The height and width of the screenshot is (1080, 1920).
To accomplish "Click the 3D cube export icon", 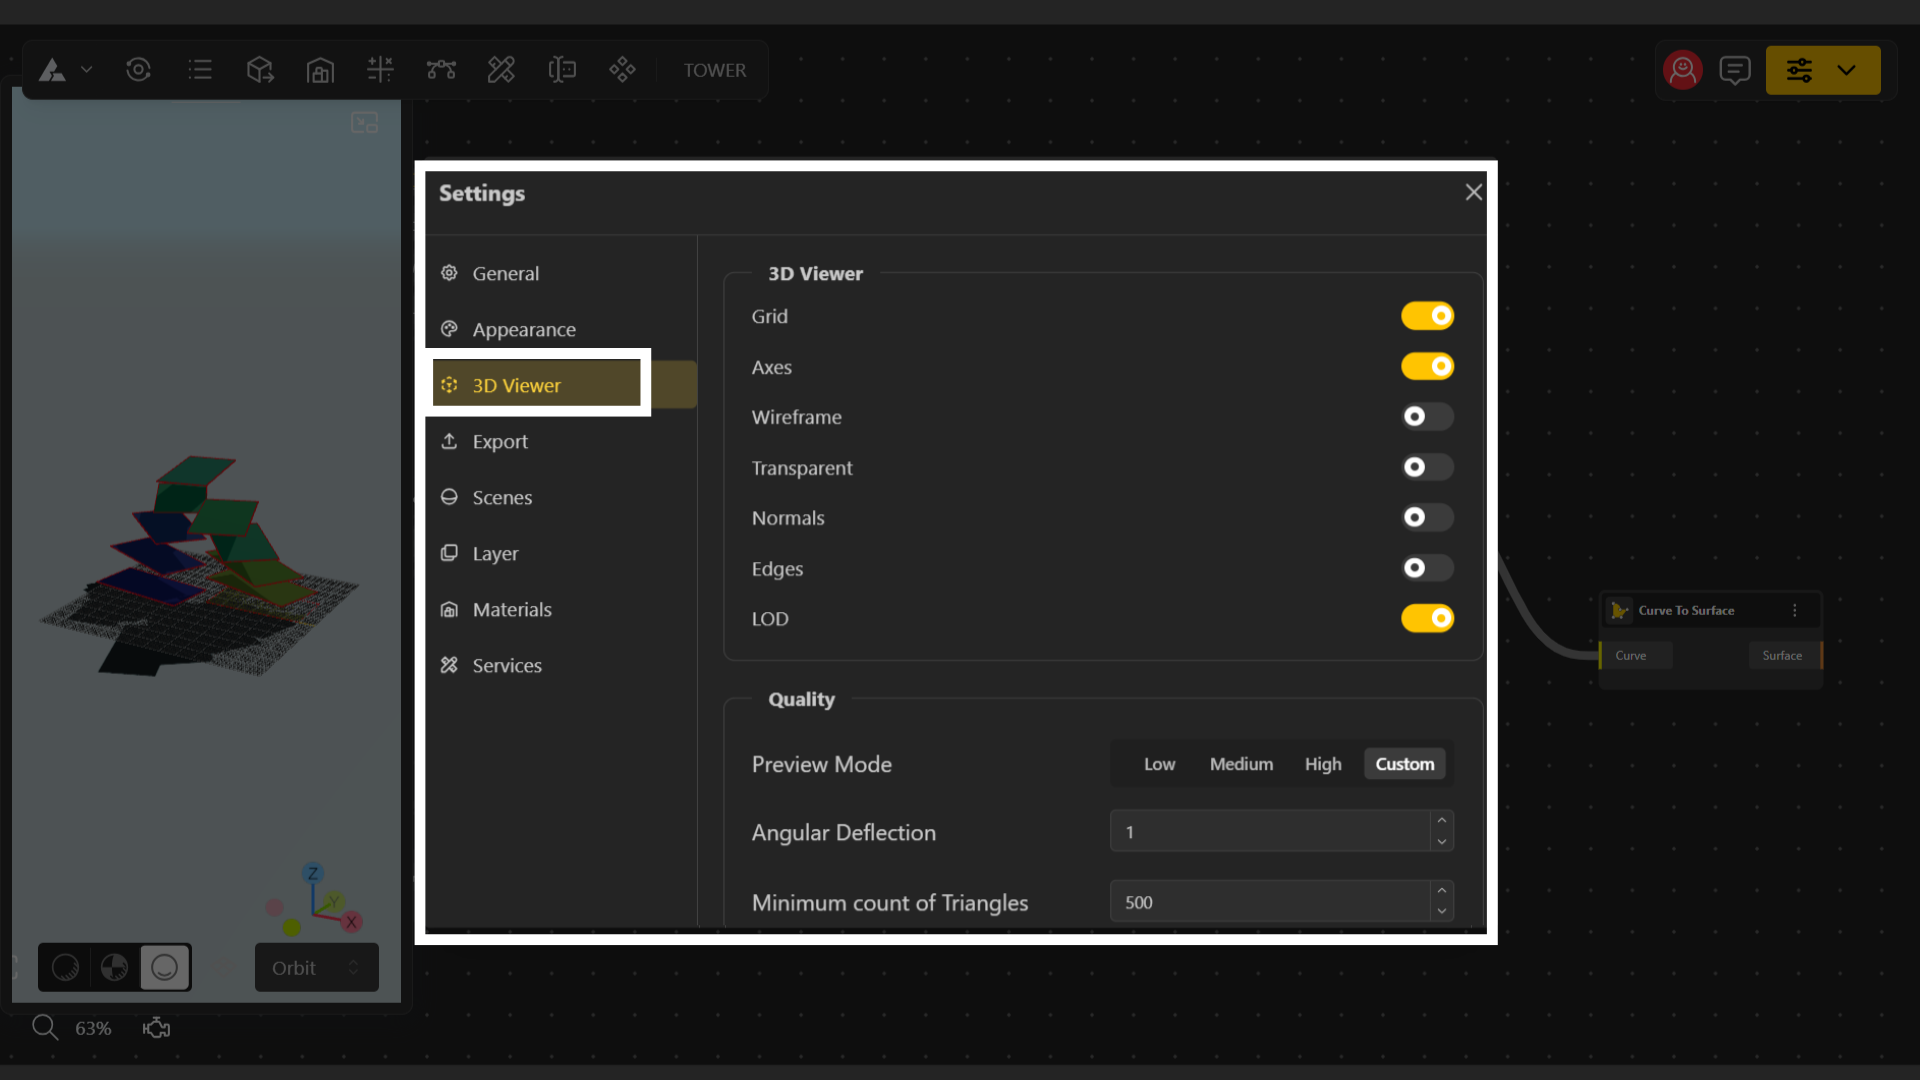I will (x=260, y=70).
